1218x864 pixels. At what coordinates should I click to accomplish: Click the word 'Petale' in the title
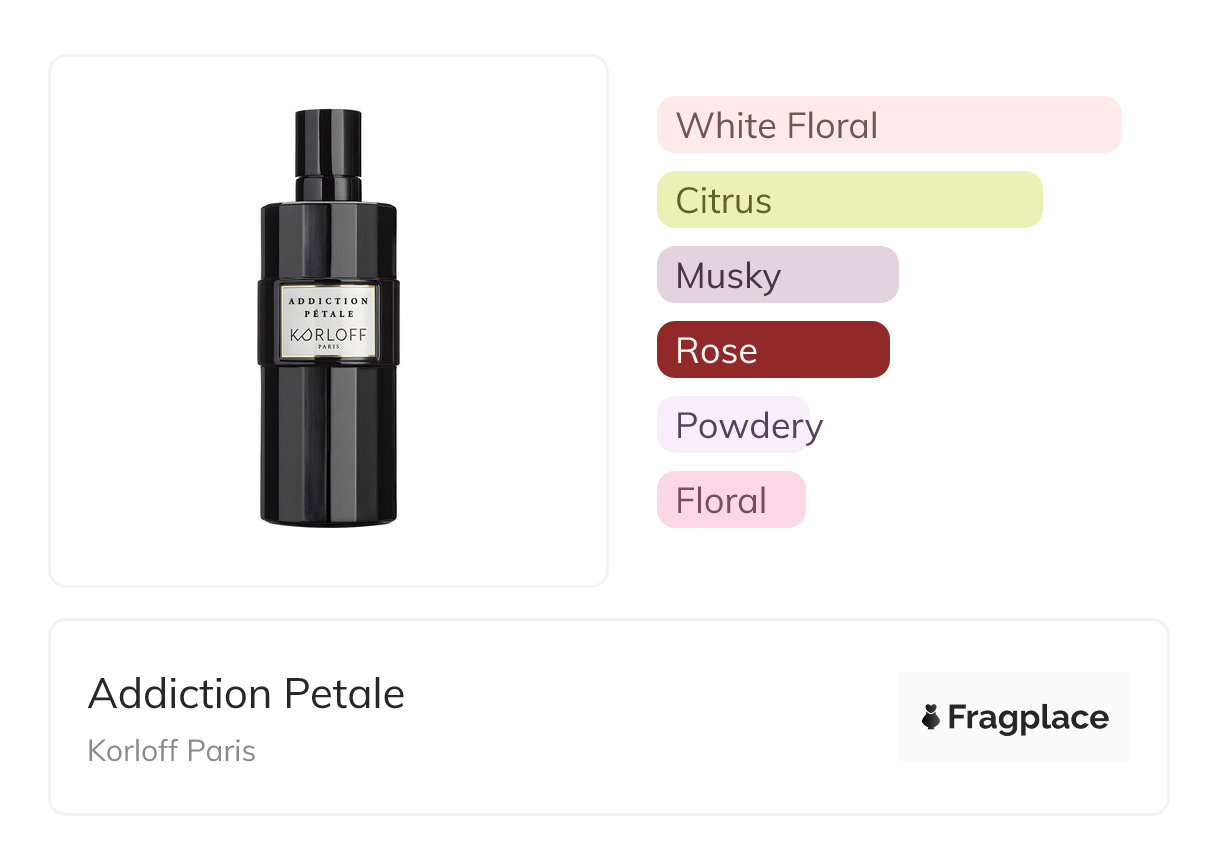point(345,693)
